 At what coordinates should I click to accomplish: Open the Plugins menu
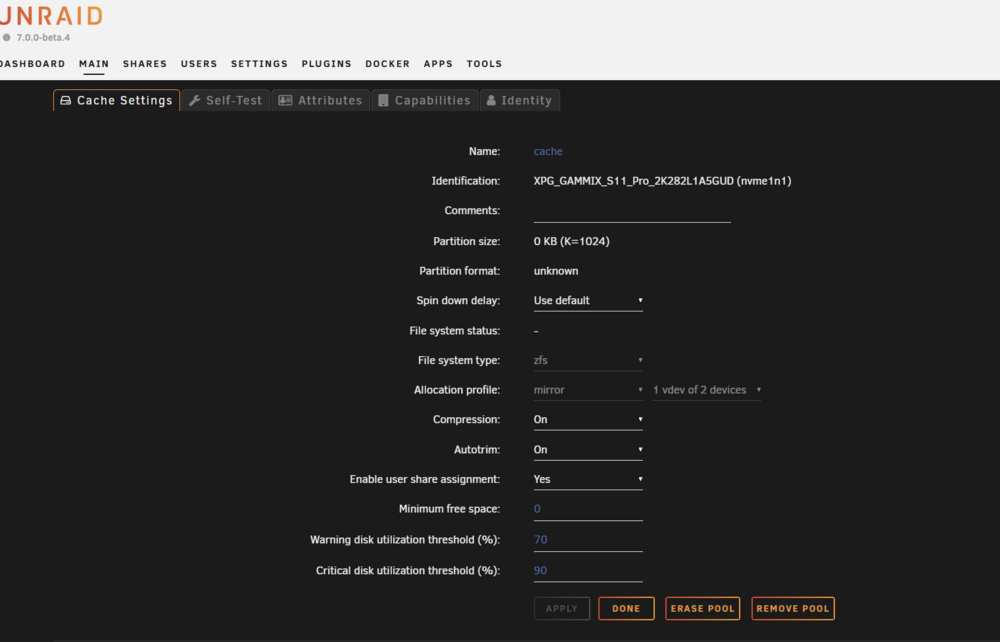coord(327,64)
